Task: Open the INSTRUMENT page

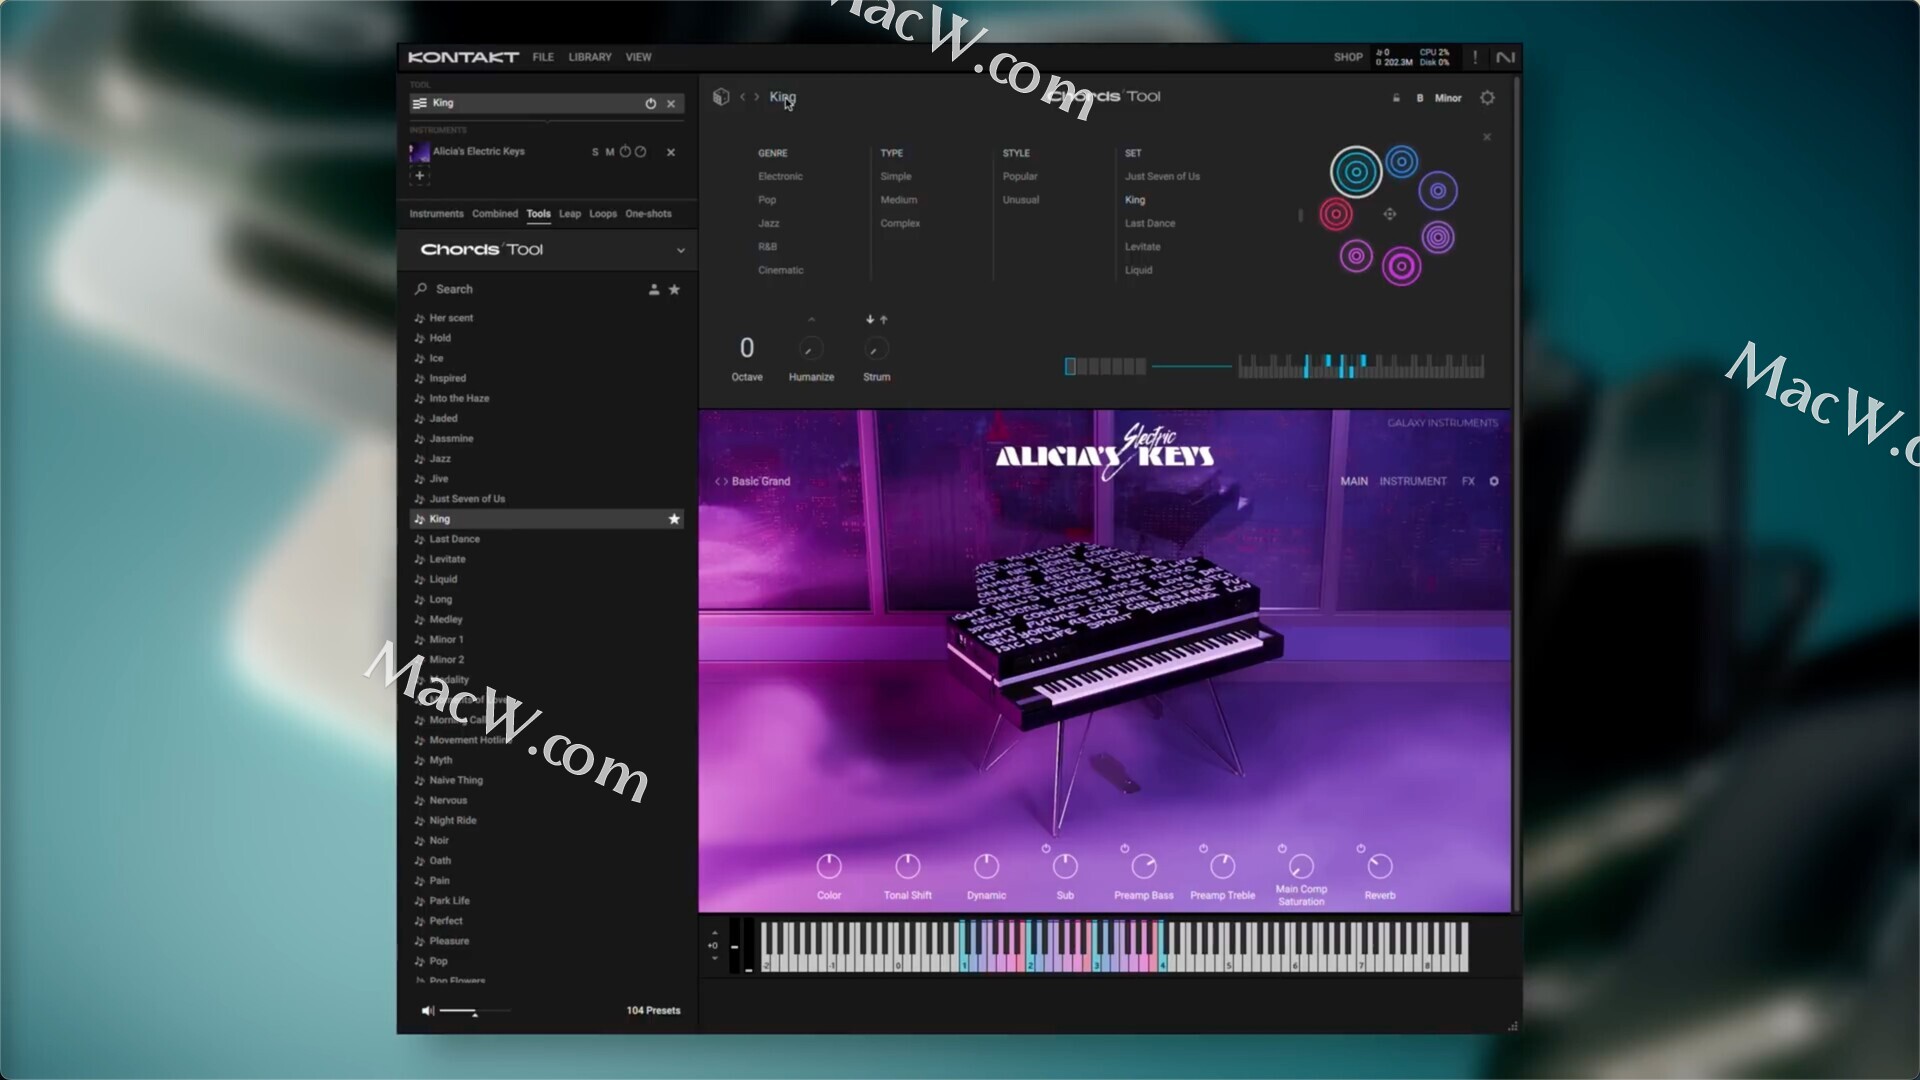Action: (x=1412, y=482)
